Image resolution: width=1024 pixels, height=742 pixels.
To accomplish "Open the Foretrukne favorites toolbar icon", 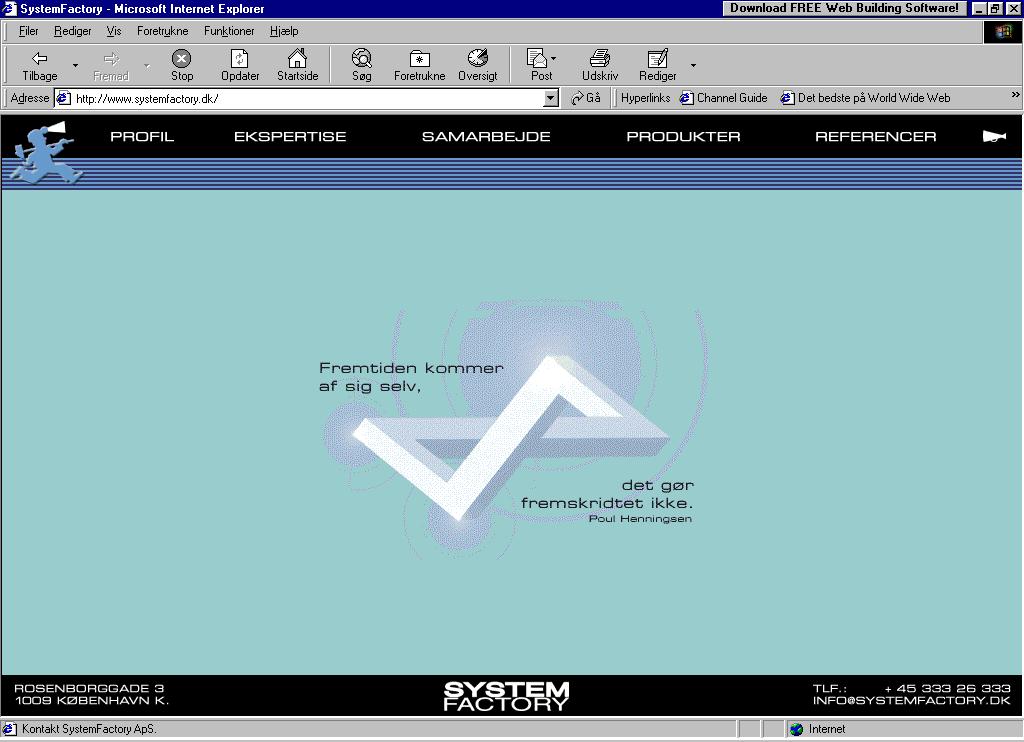I will [419, 59].
